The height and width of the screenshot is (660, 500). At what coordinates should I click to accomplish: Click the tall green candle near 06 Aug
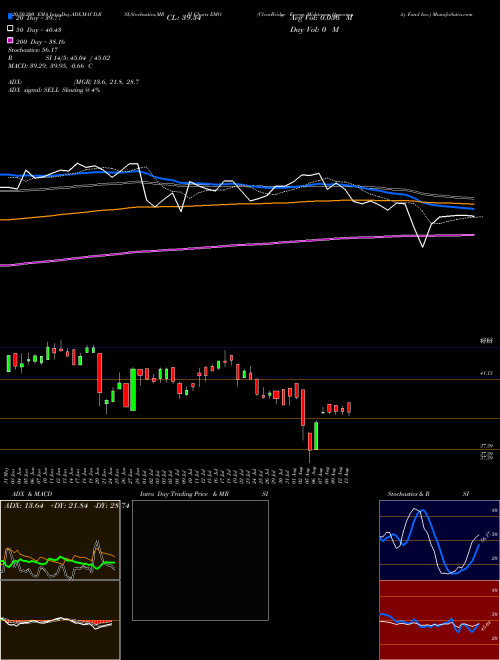point(316,436)
